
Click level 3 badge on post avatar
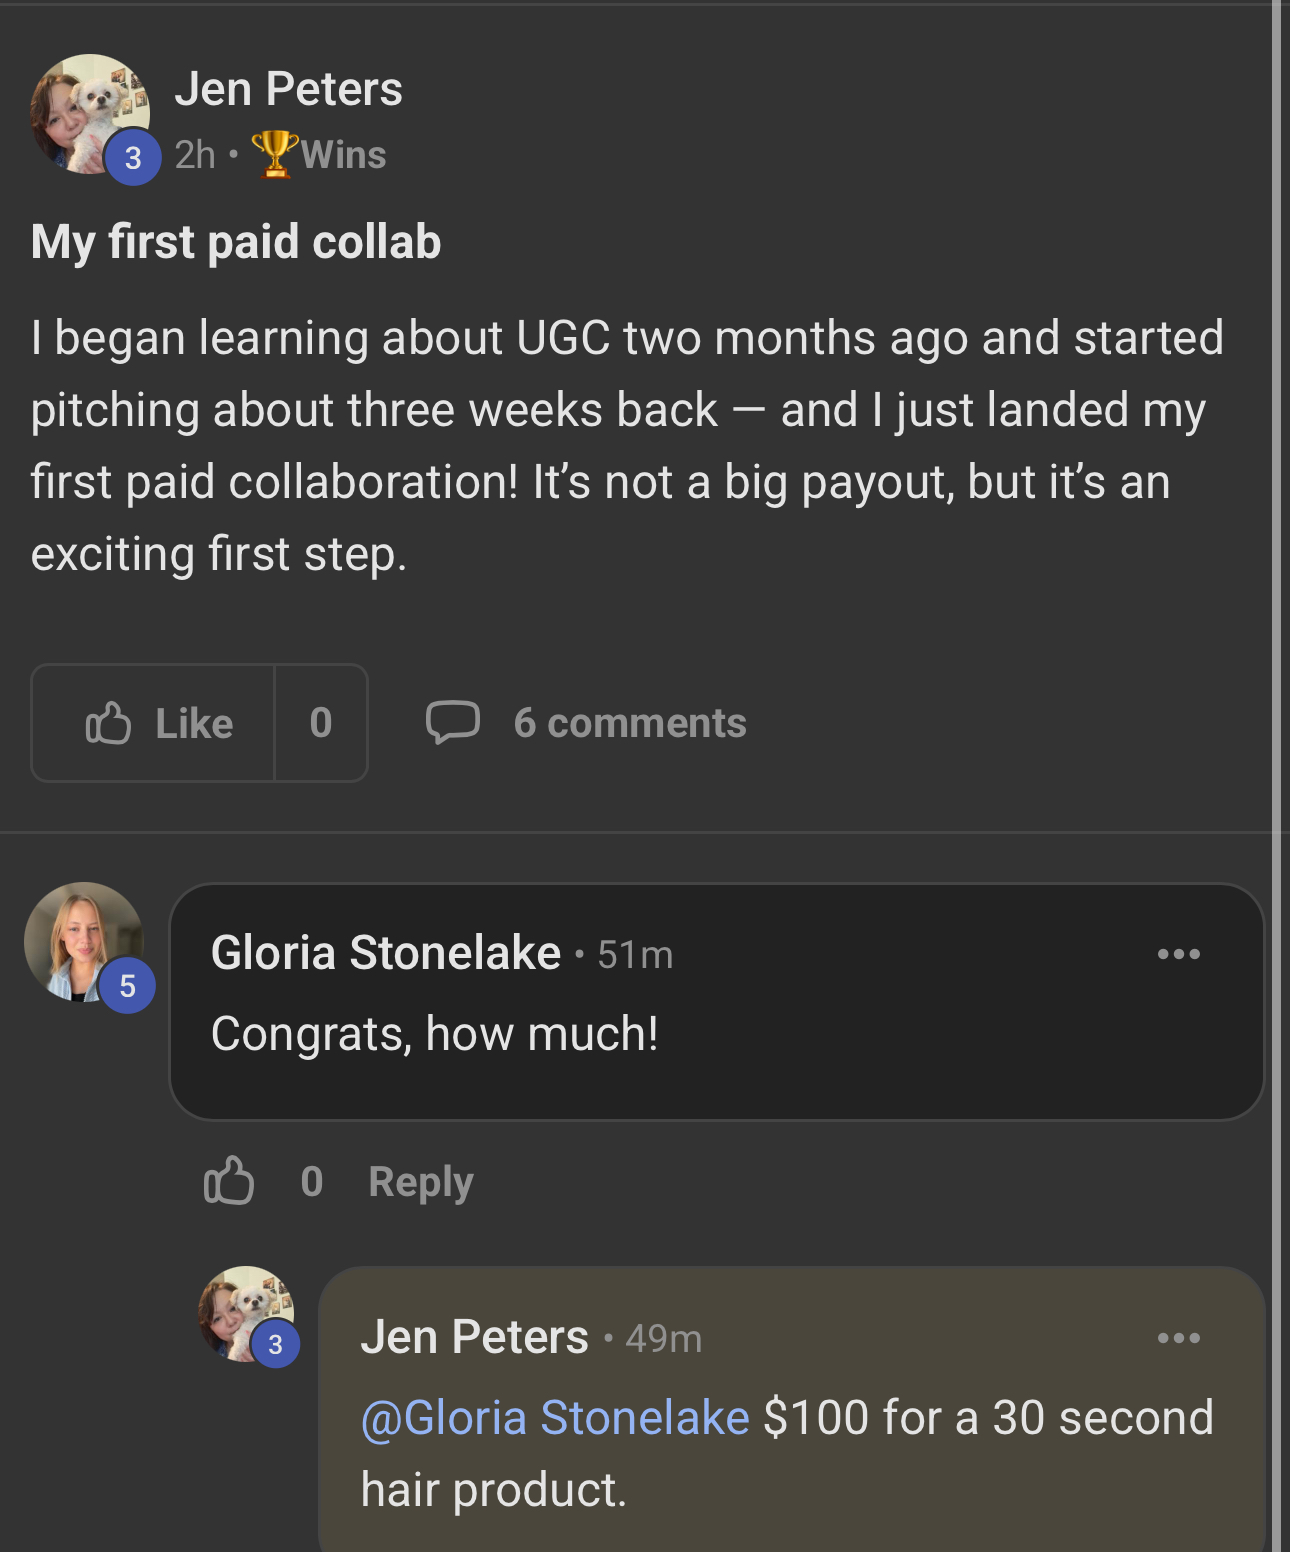(133, 158)
